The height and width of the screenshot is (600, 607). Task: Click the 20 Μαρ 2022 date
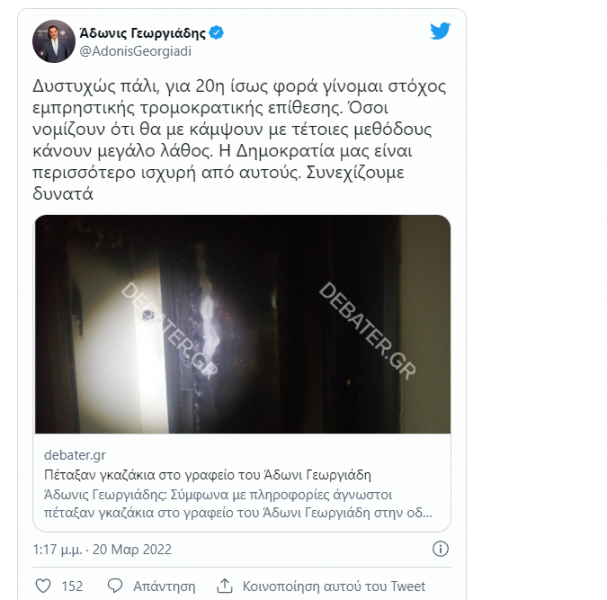tap(132, 549)
